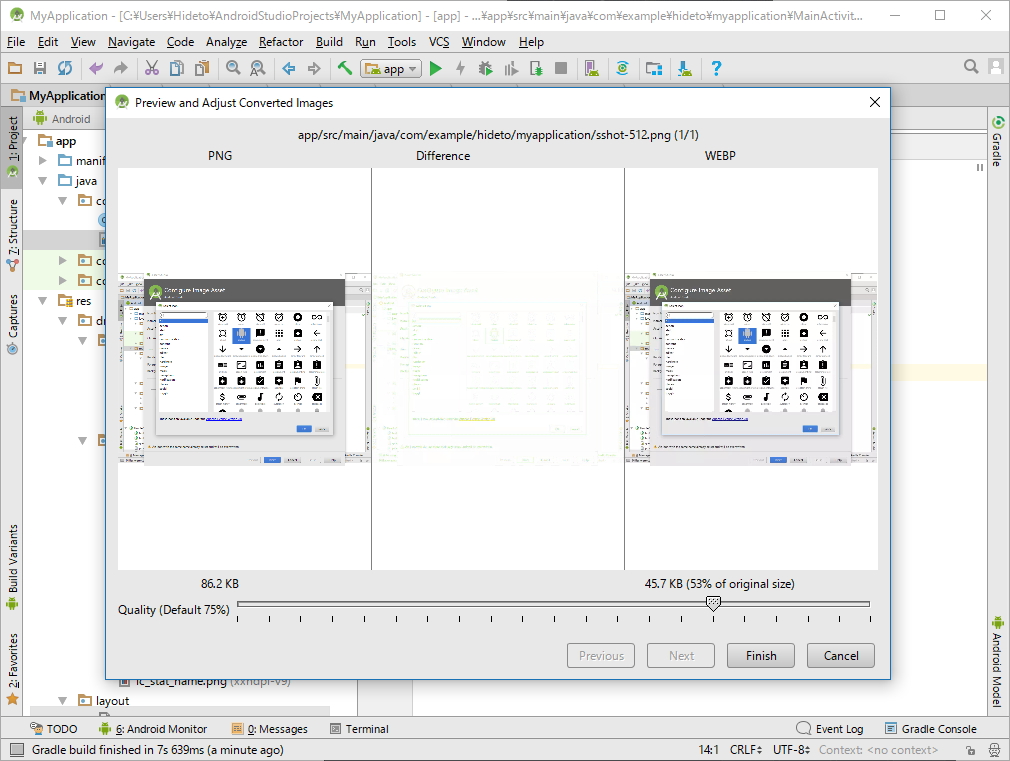Click the CRLF line separator selector
Viewport: 1010px width, 761px height.
[746, 749]
